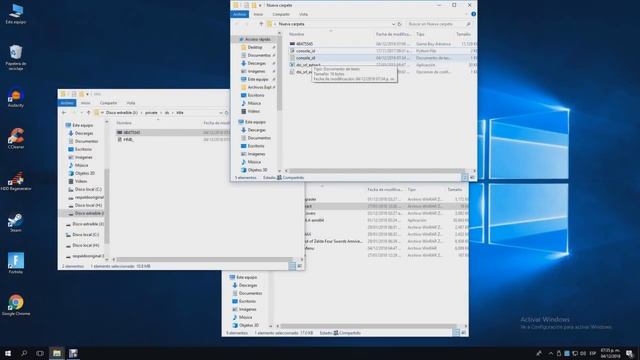Open the notification center icon
The image size is (640, 360).
[x=629, y=353]
